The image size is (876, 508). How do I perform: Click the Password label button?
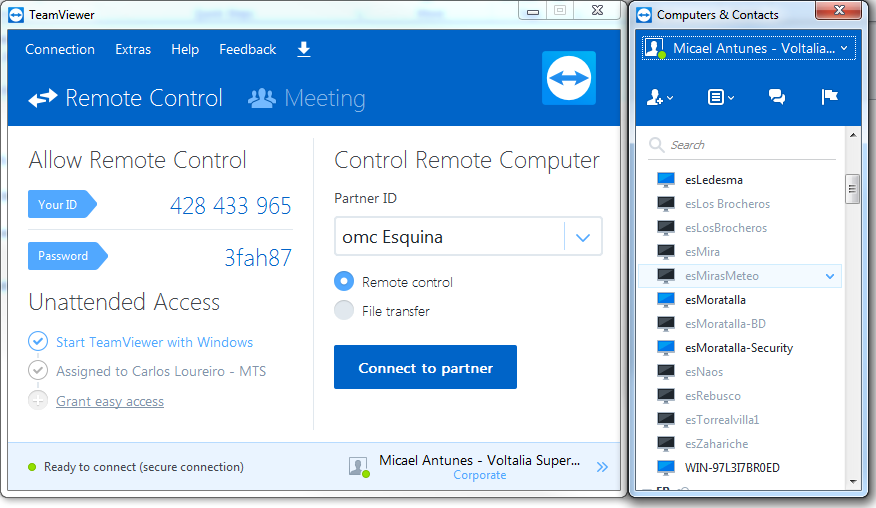click(x=68, y=256)
